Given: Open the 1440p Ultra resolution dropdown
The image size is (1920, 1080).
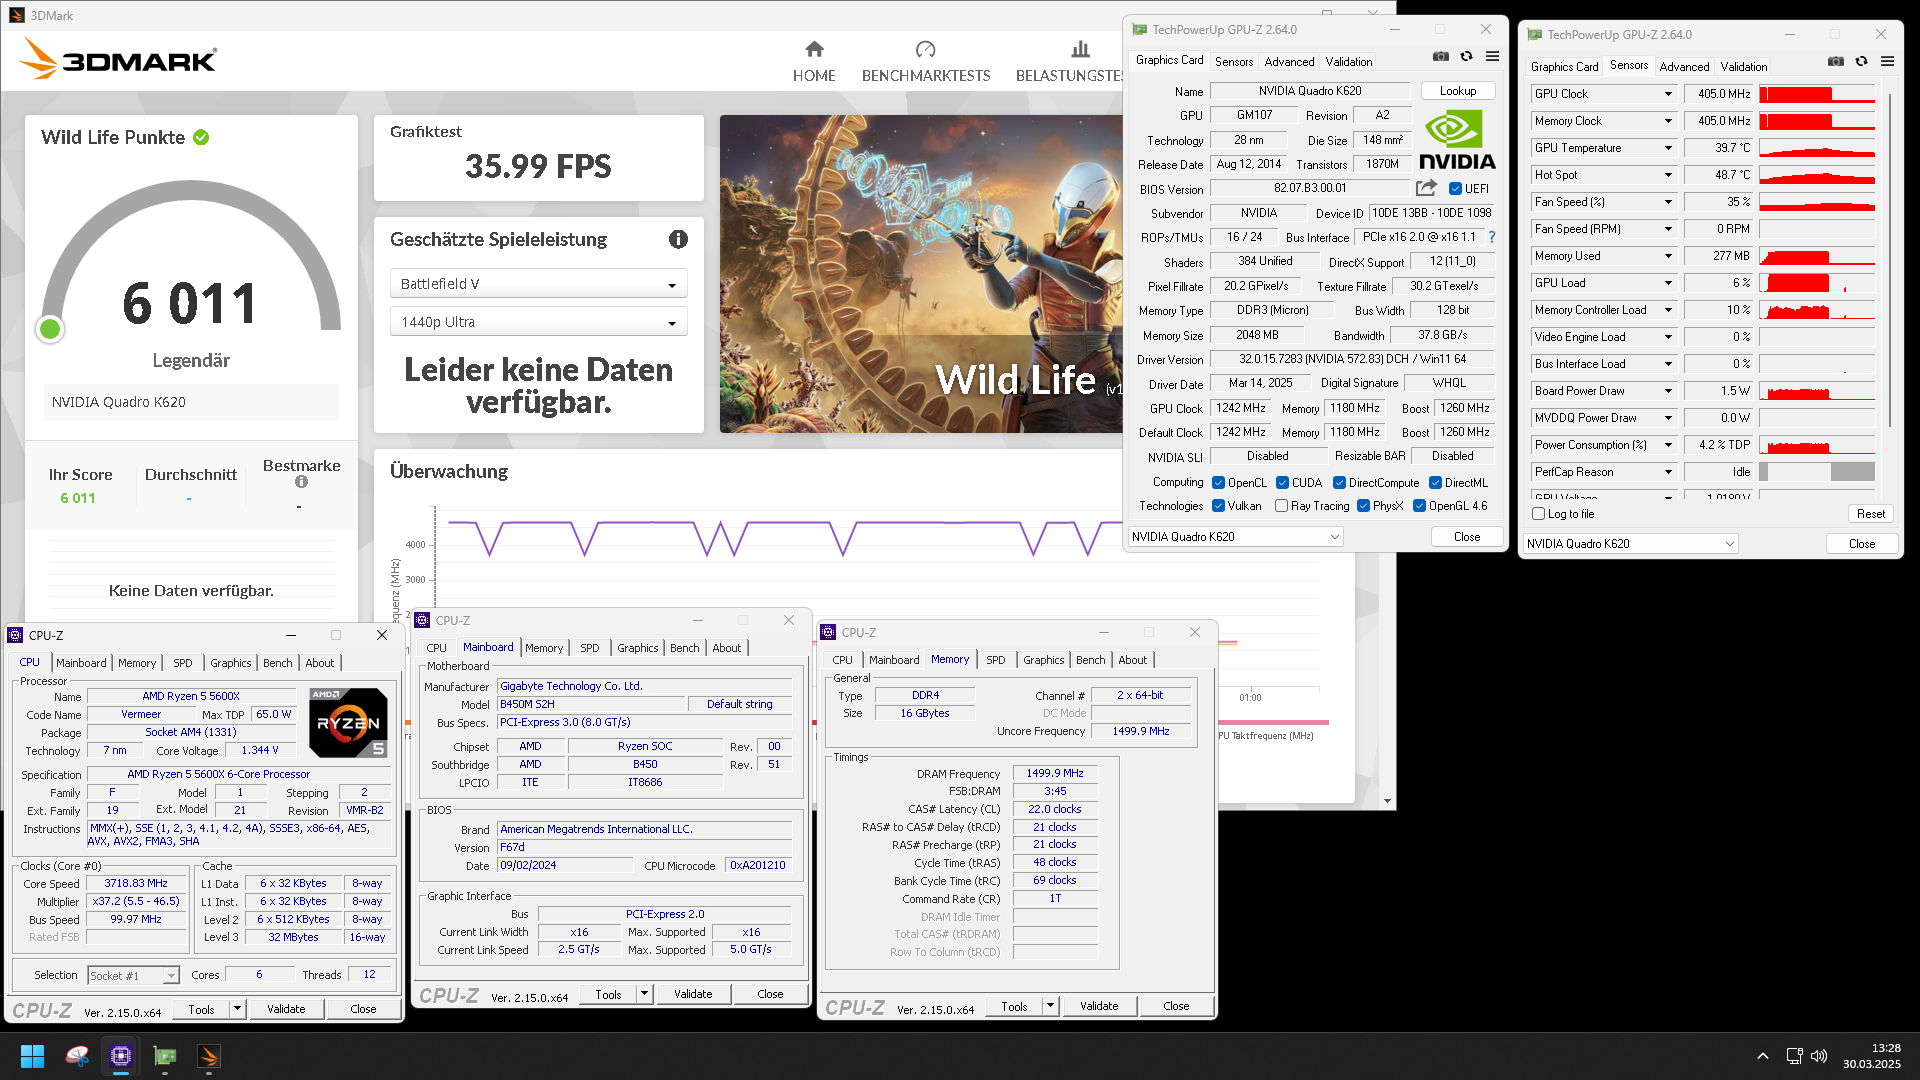Looking at the screenshot, I should (538, 322).
